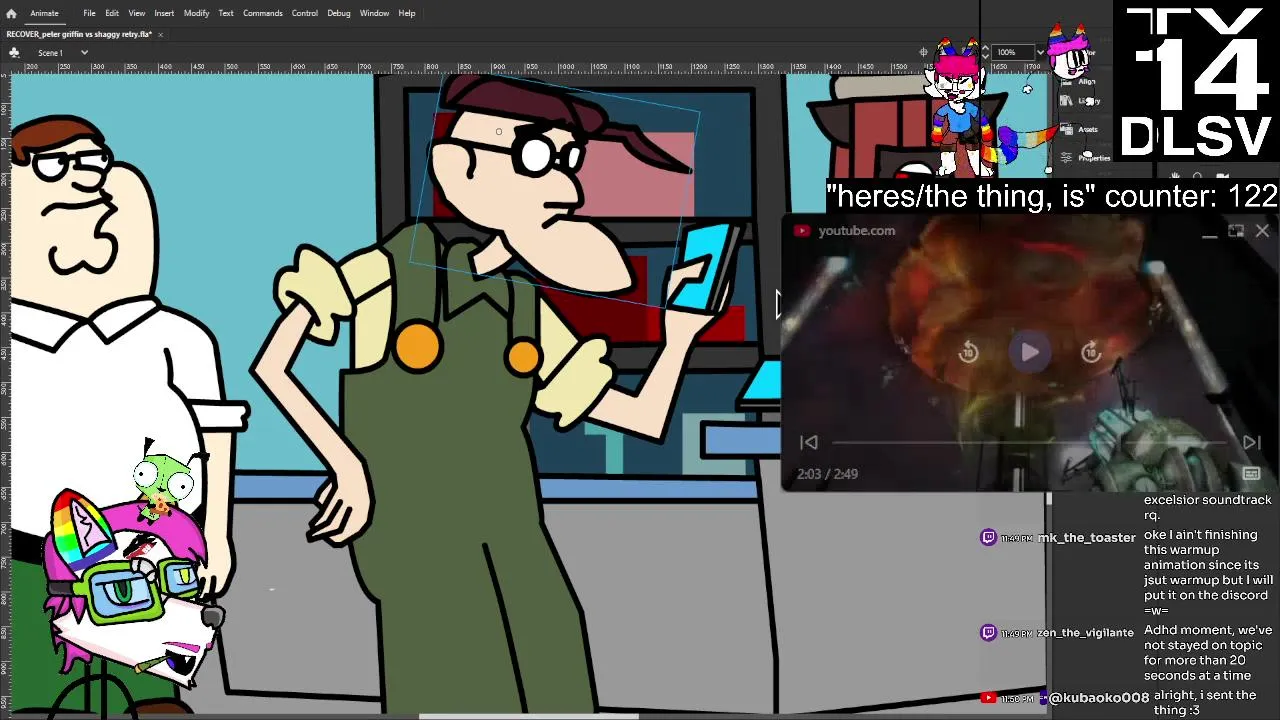
Task: Click the 2:03 / 2:49 time display
Action: (x=827, y=474)
